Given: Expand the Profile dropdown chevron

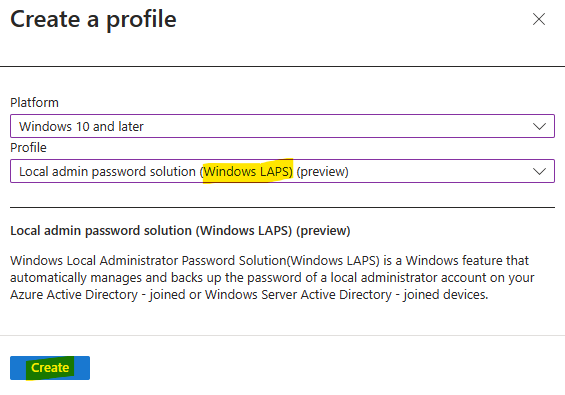Looking at the screenshot, I should (x=539, y=172).
